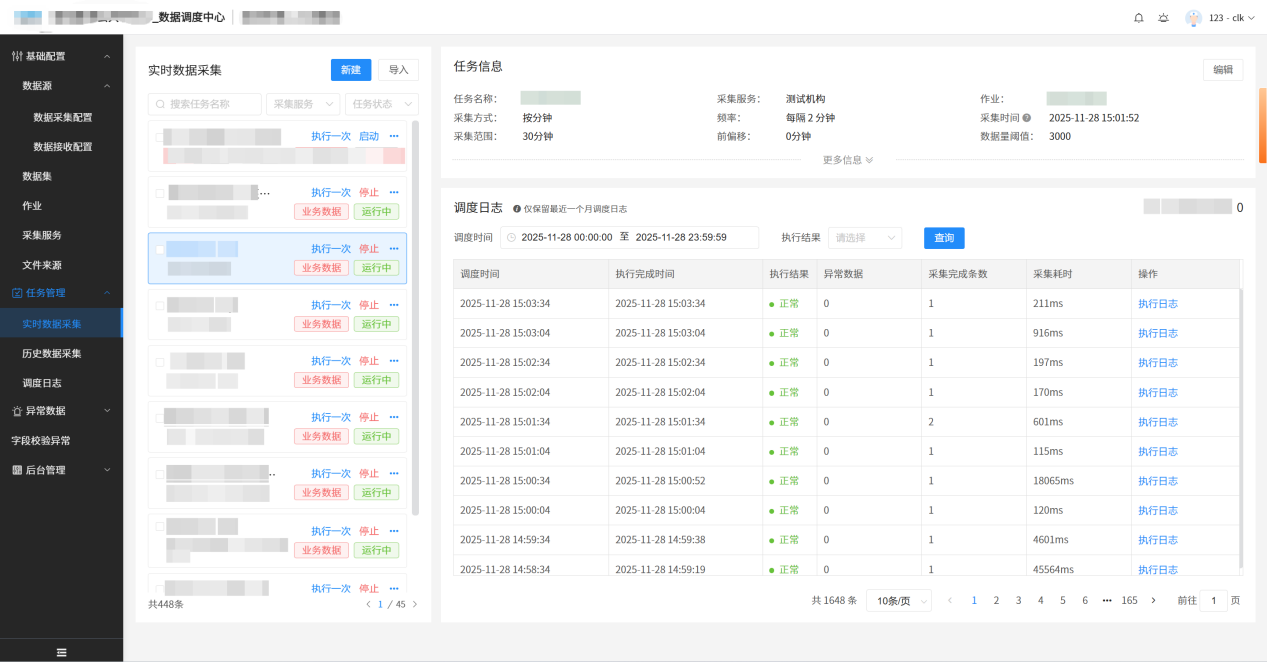The height and width of the screenshot is (662, 1267).
Task: Open 历史数据采集 in the sidebar
Action: [x=52, y=353]
